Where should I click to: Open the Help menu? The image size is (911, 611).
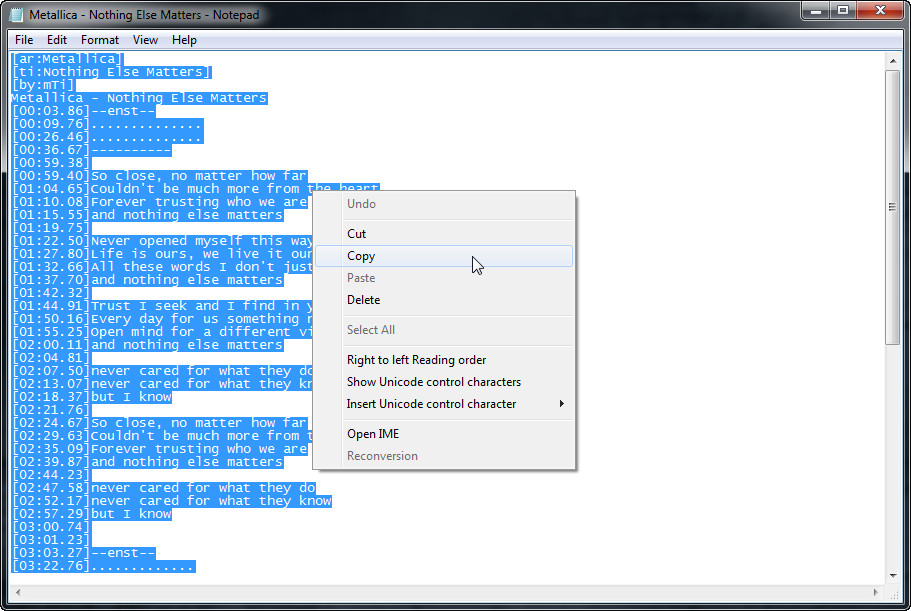click(x=184, y=40)
